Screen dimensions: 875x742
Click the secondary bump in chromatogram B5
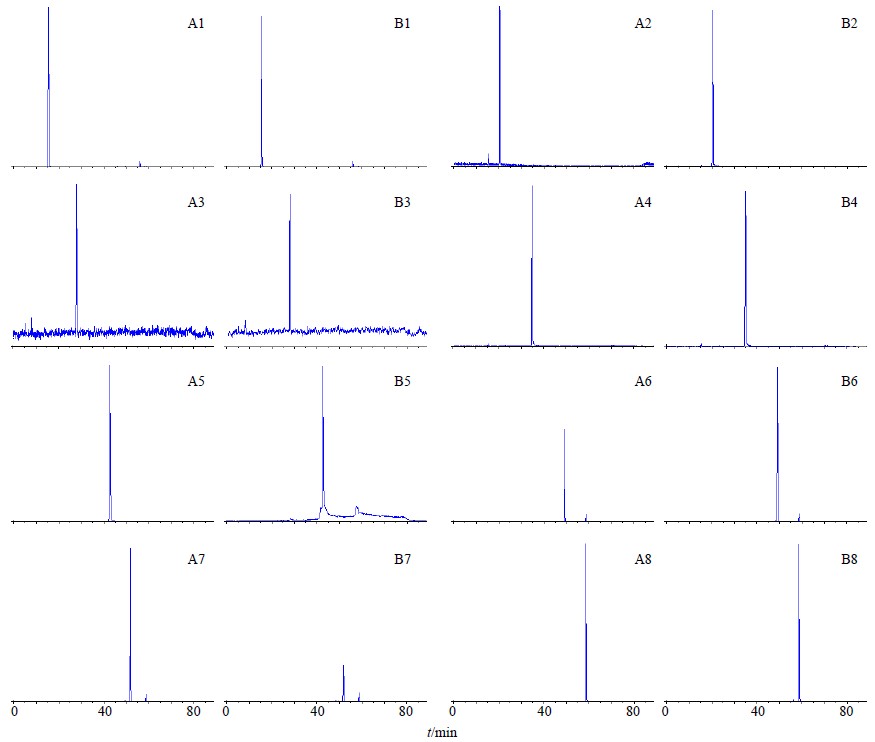click(x=357, y=510)
